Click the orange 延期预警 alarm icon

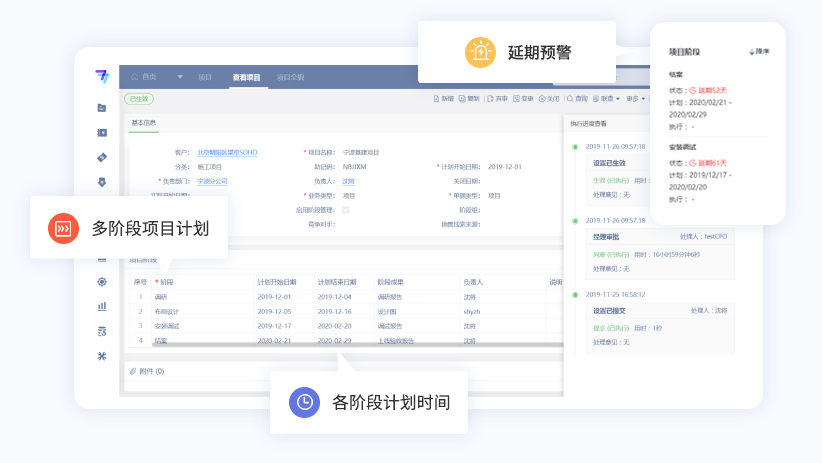tap(480, 52)
